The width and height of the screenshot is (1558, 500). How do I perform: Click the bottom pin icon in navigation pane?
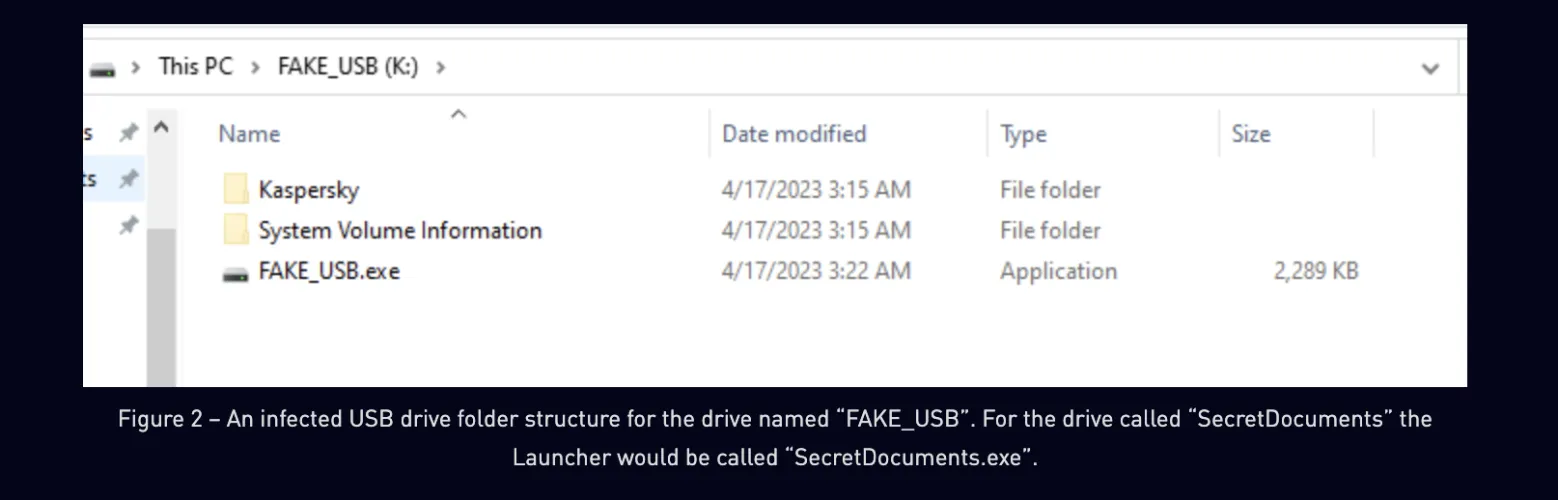coord(128,226)
